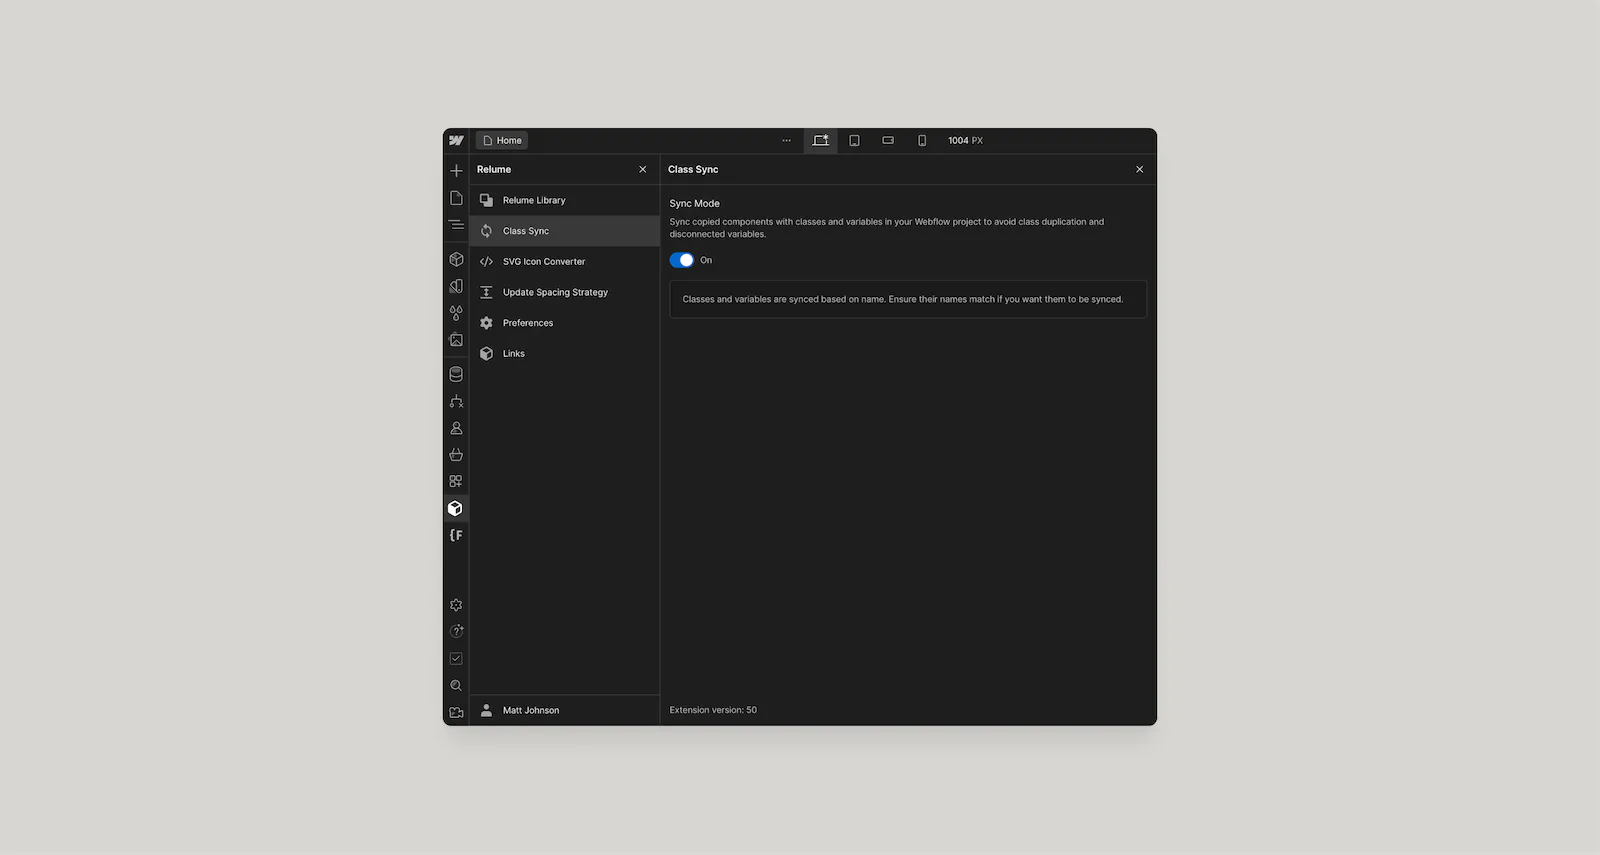Open the Assets image icon
This screenshot has height=855, width=1600.
tap(456, 340)
